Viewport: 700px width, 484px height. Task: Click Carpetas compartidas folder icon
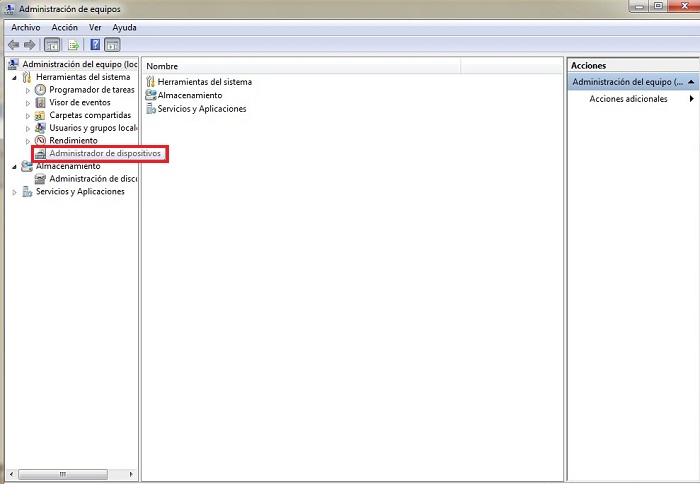(x=40, y=115)
